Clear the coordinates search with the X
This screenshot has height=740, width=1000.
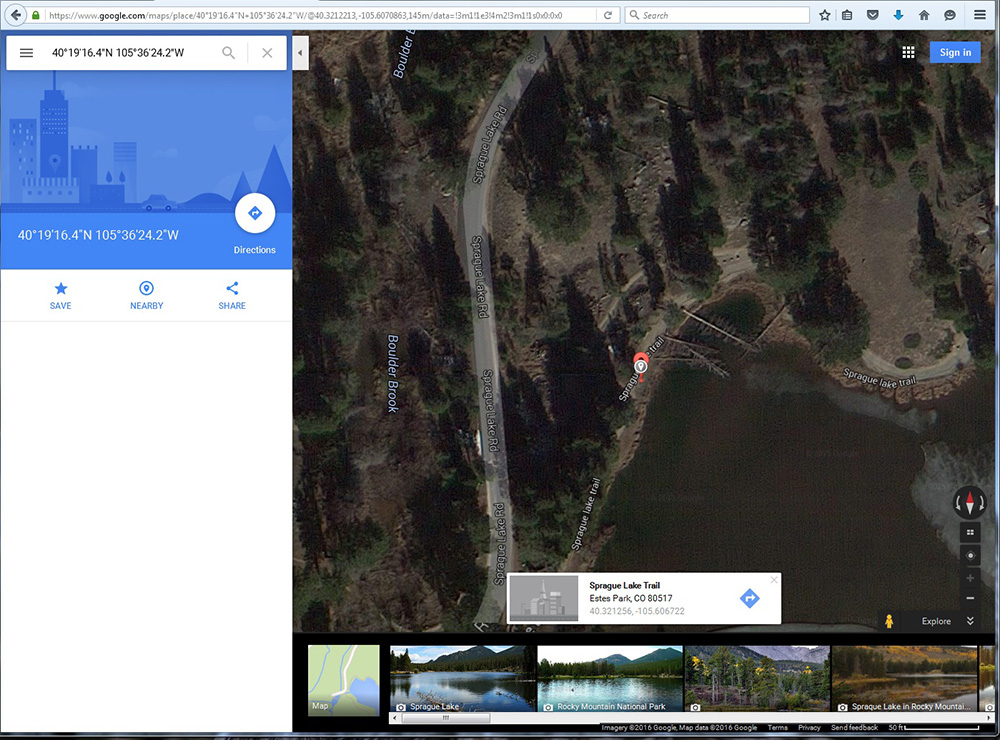(x=267, y=53)
